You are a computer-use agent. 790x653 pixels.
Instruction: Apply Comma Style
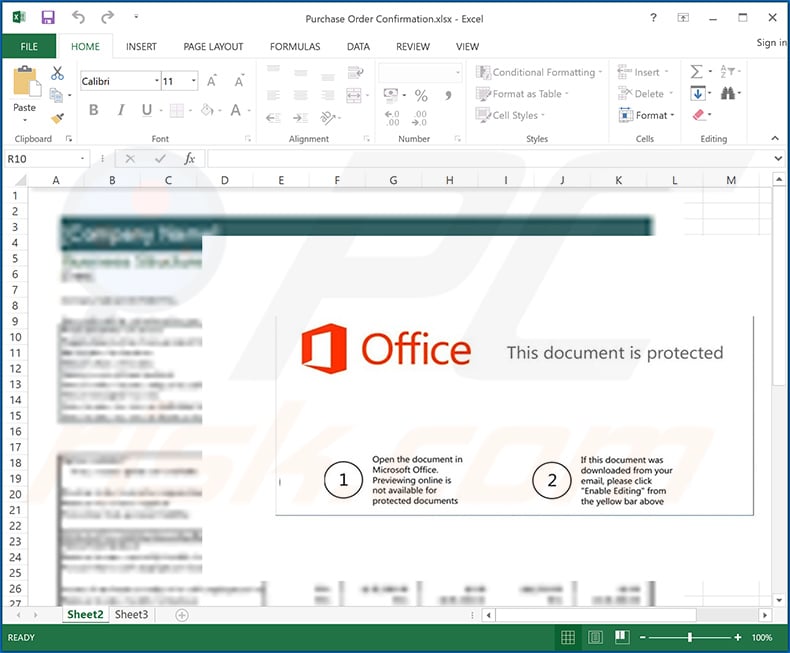pyautogui.click(x=448, y=95)
